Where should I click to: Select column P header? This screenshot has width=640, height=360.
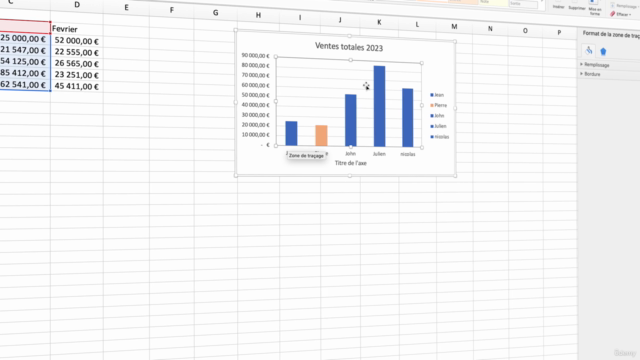559,33
